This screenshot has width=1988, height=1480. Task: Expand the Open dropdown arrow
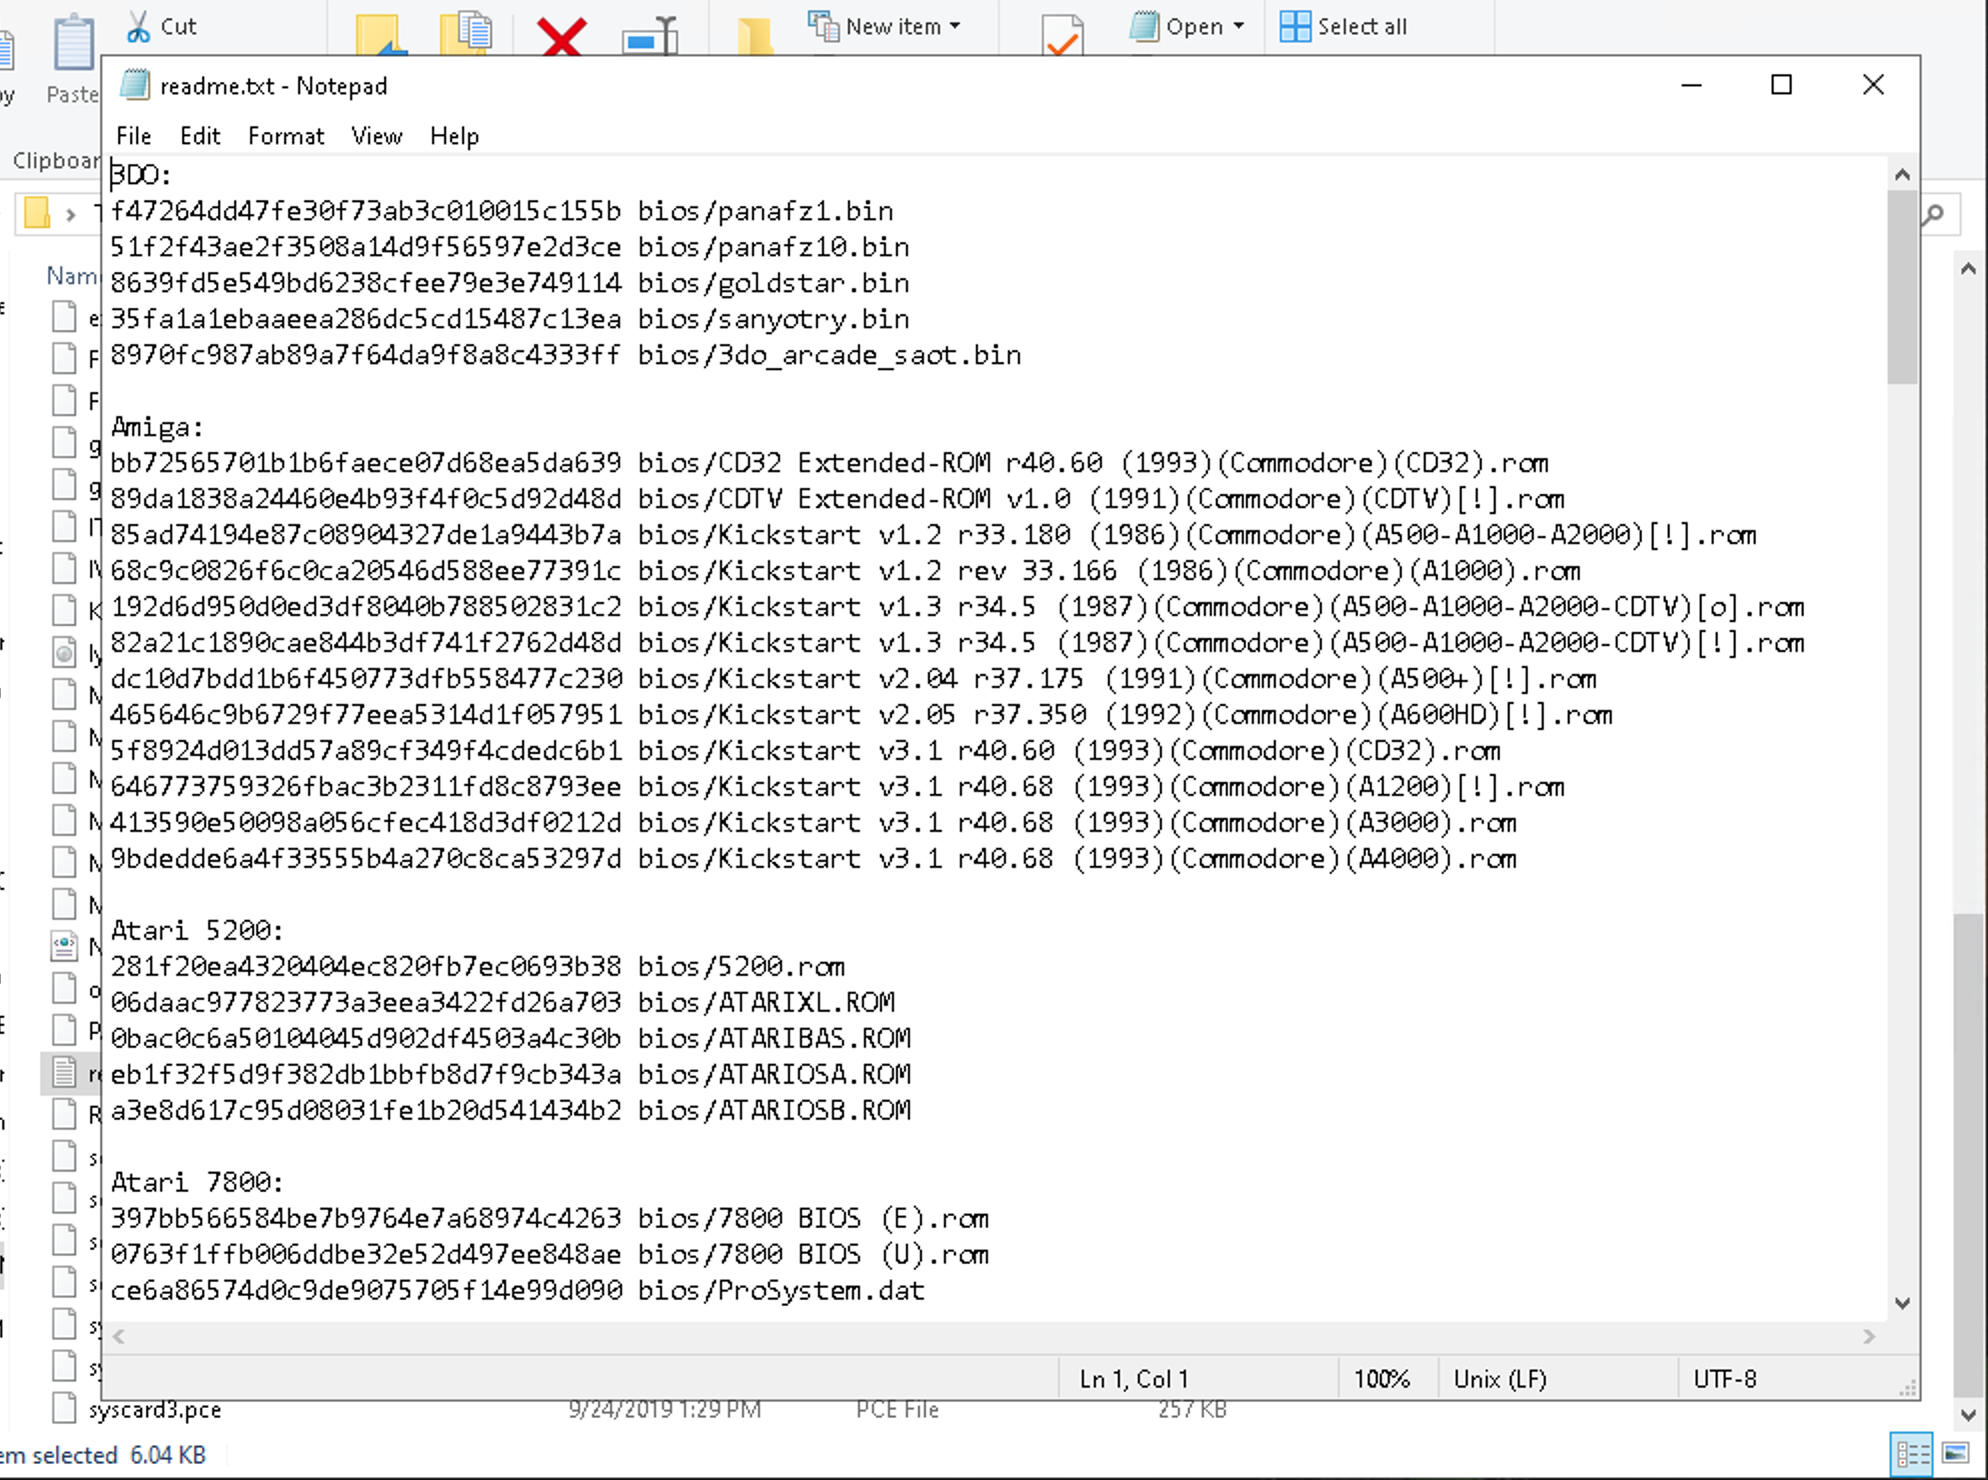pos(1239,26)
